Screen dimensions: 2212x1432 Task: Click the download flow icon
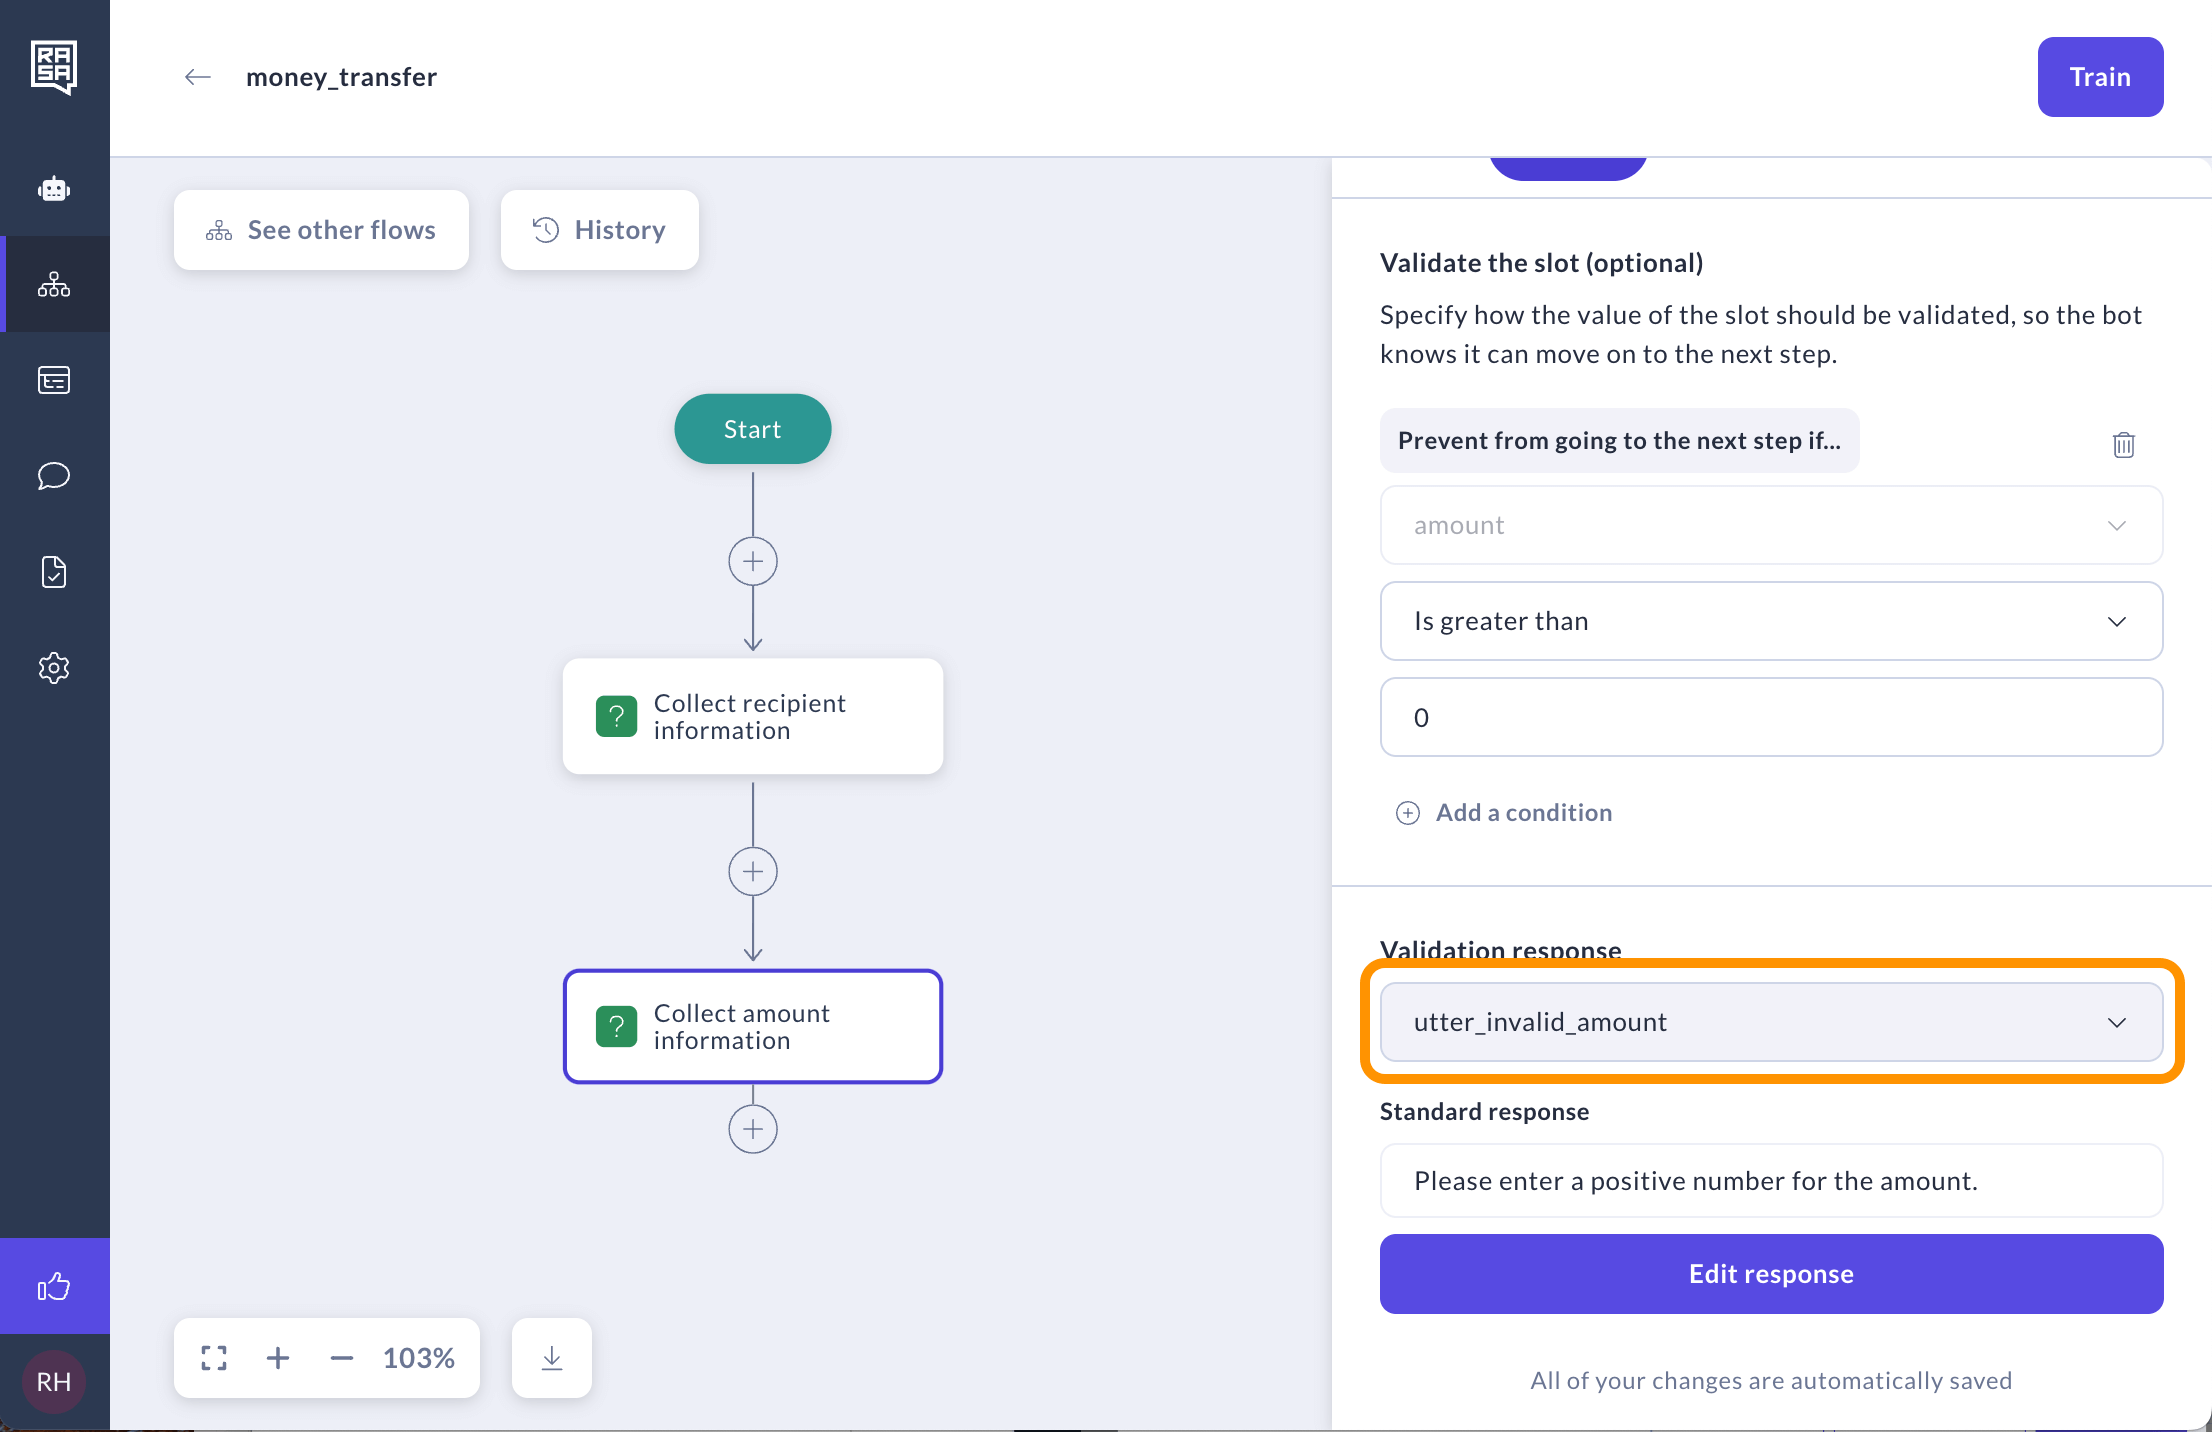pyautogui.click(x=552, y=1358)
